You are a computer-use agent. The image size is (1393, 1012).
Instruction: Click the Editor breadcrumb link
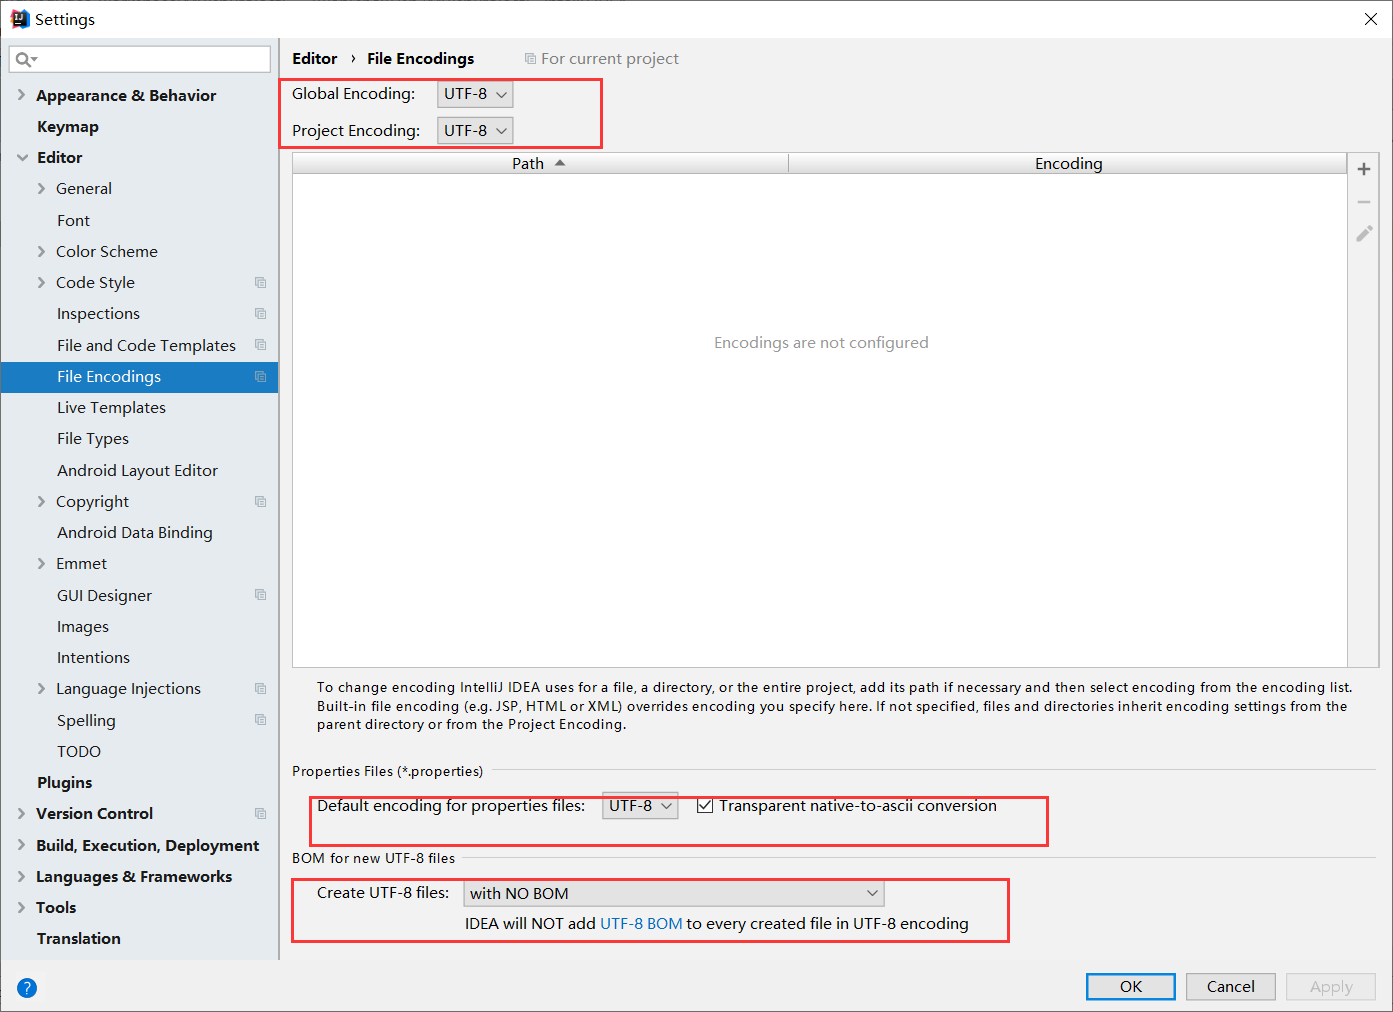click(315, 59)
